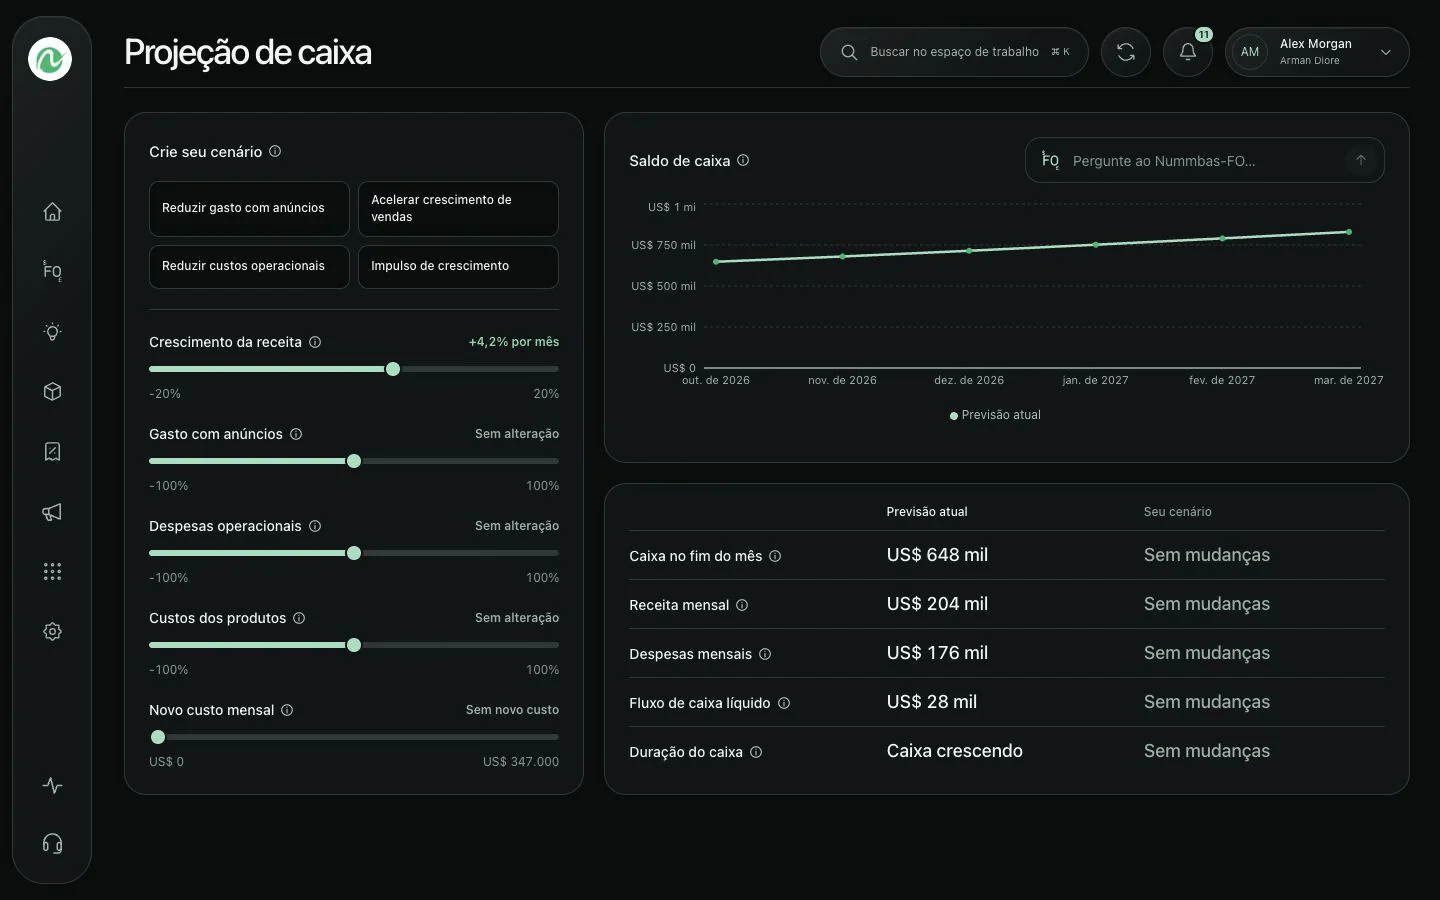Click the AM avatar circle
Viewport: 1440px width, 900px height.
coord(1250,52)
